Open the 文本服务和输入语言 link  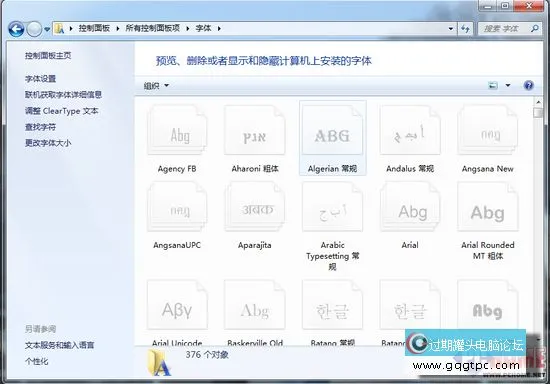tap(60, 345)
